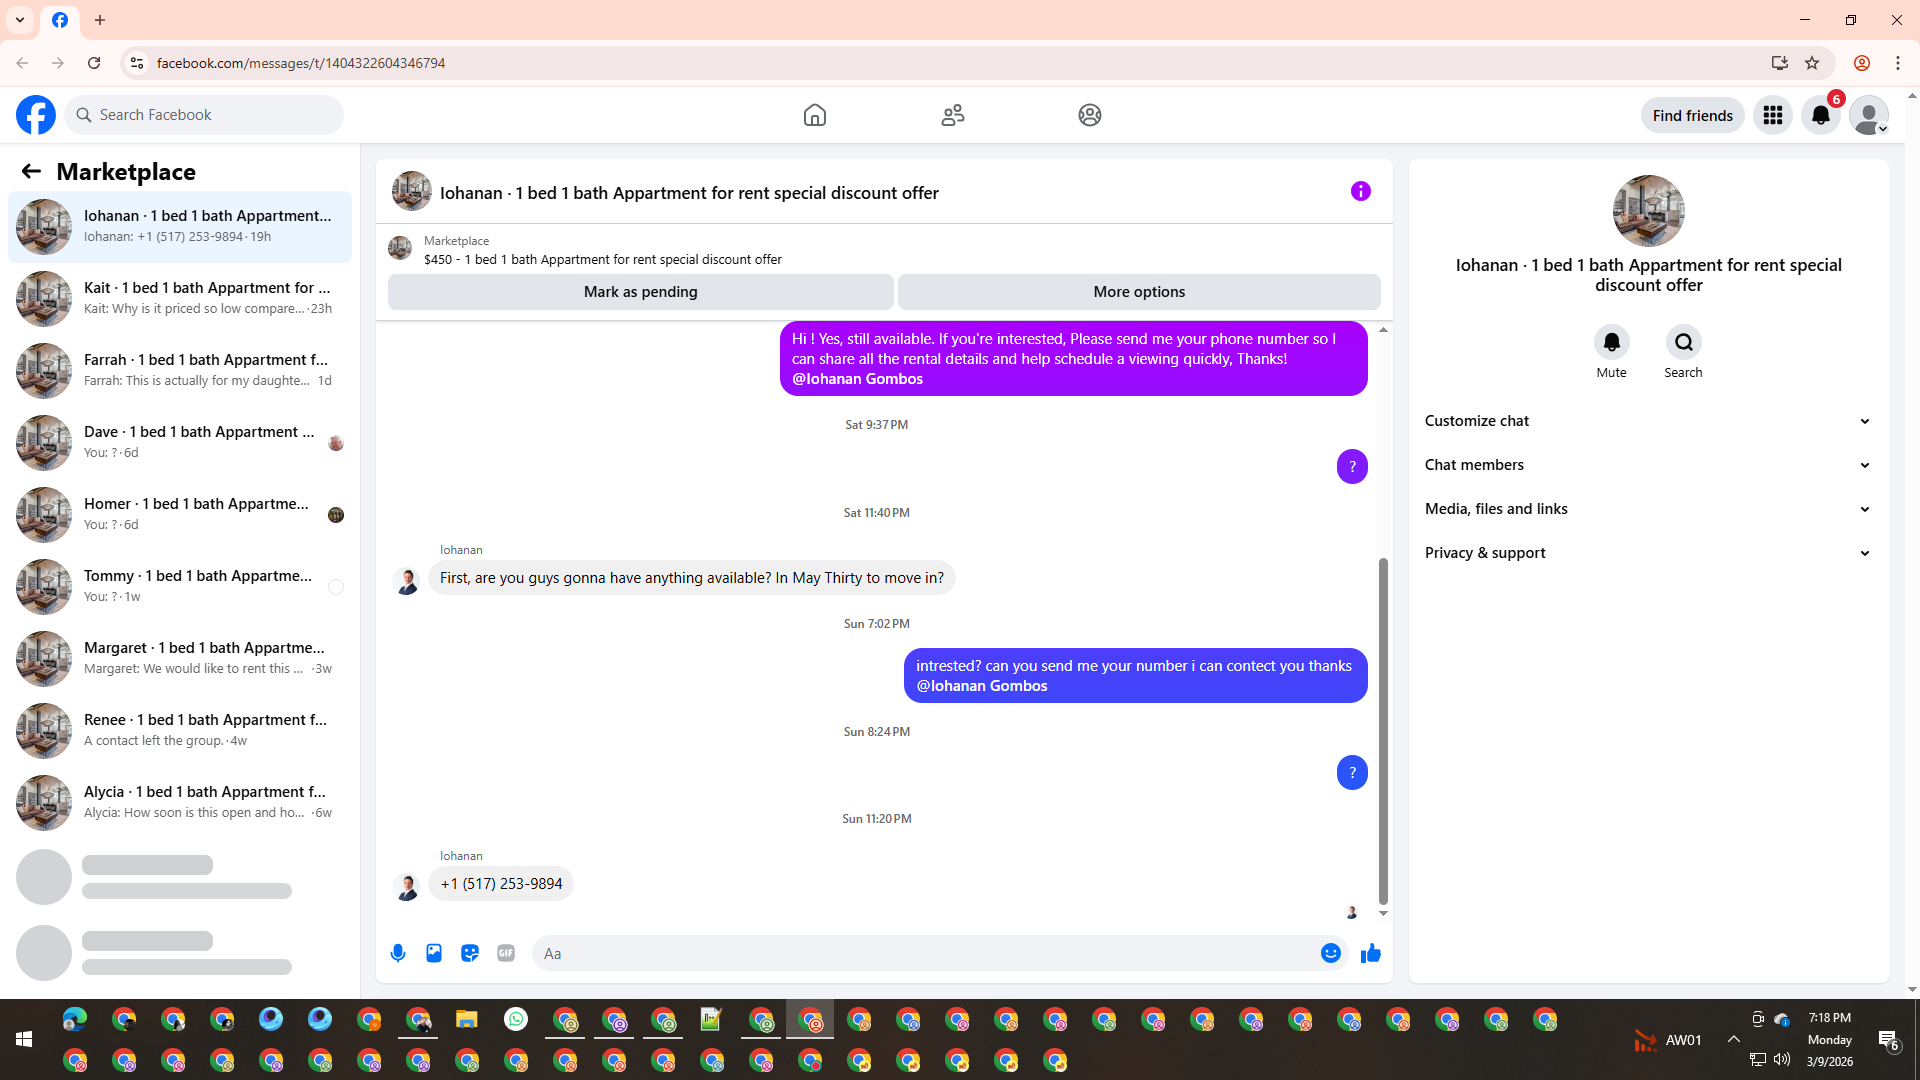
Task: Send a thumbs-up like
Action: click(x=1370, y=953)
